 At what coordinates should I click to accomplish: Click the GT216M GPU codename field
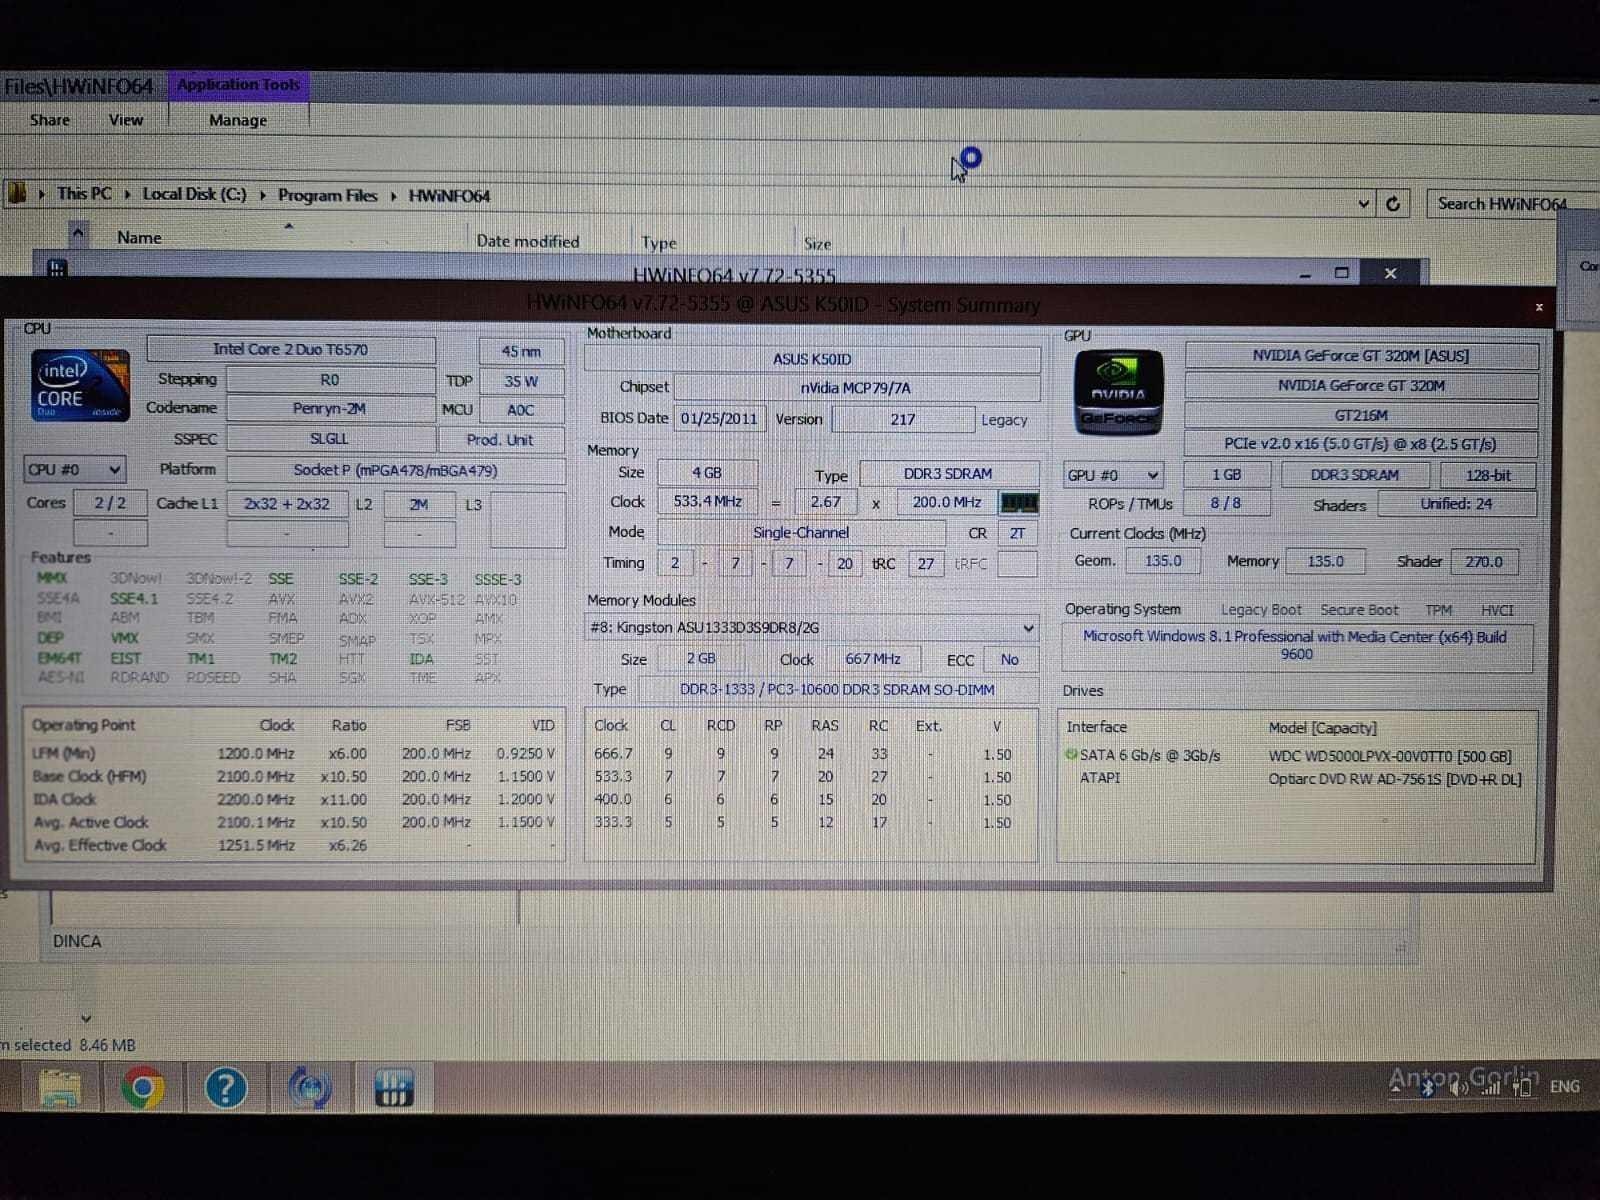point(1361,415)
